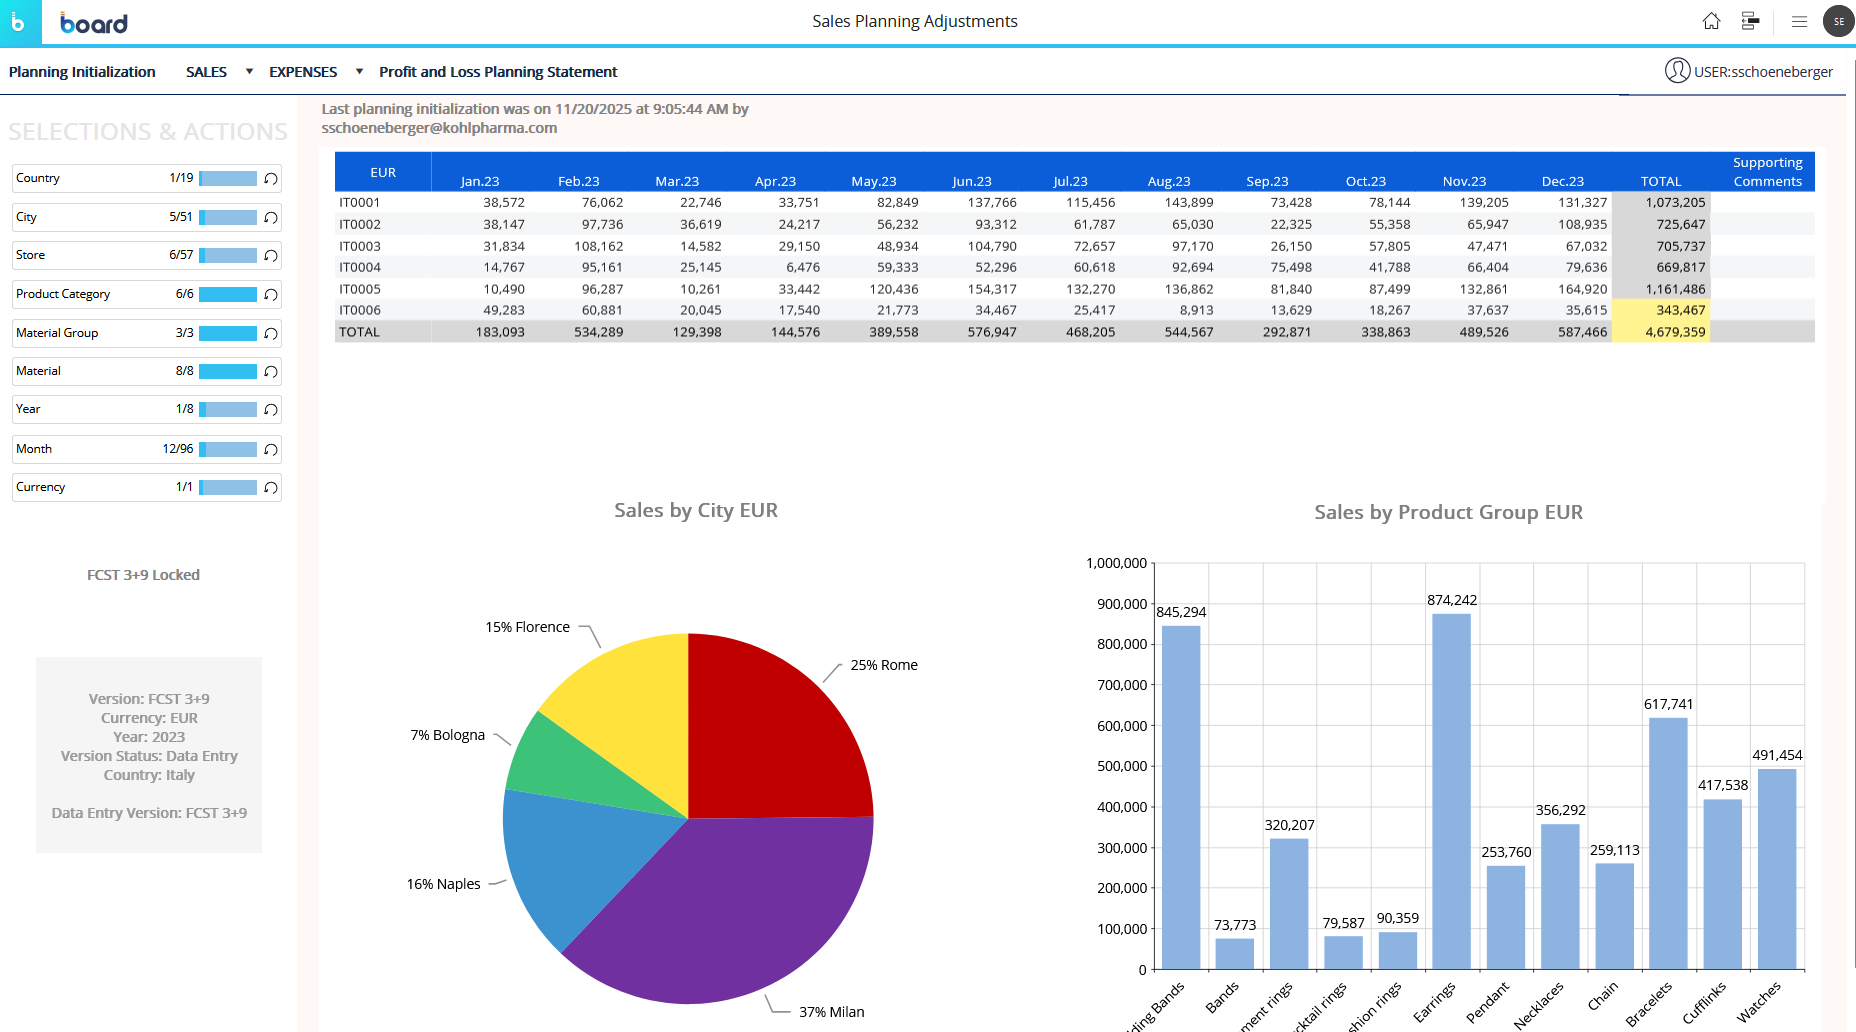Screen dimensions: 1856x1032
Task: Reset the Currency selection
Action: coord(271,488)
